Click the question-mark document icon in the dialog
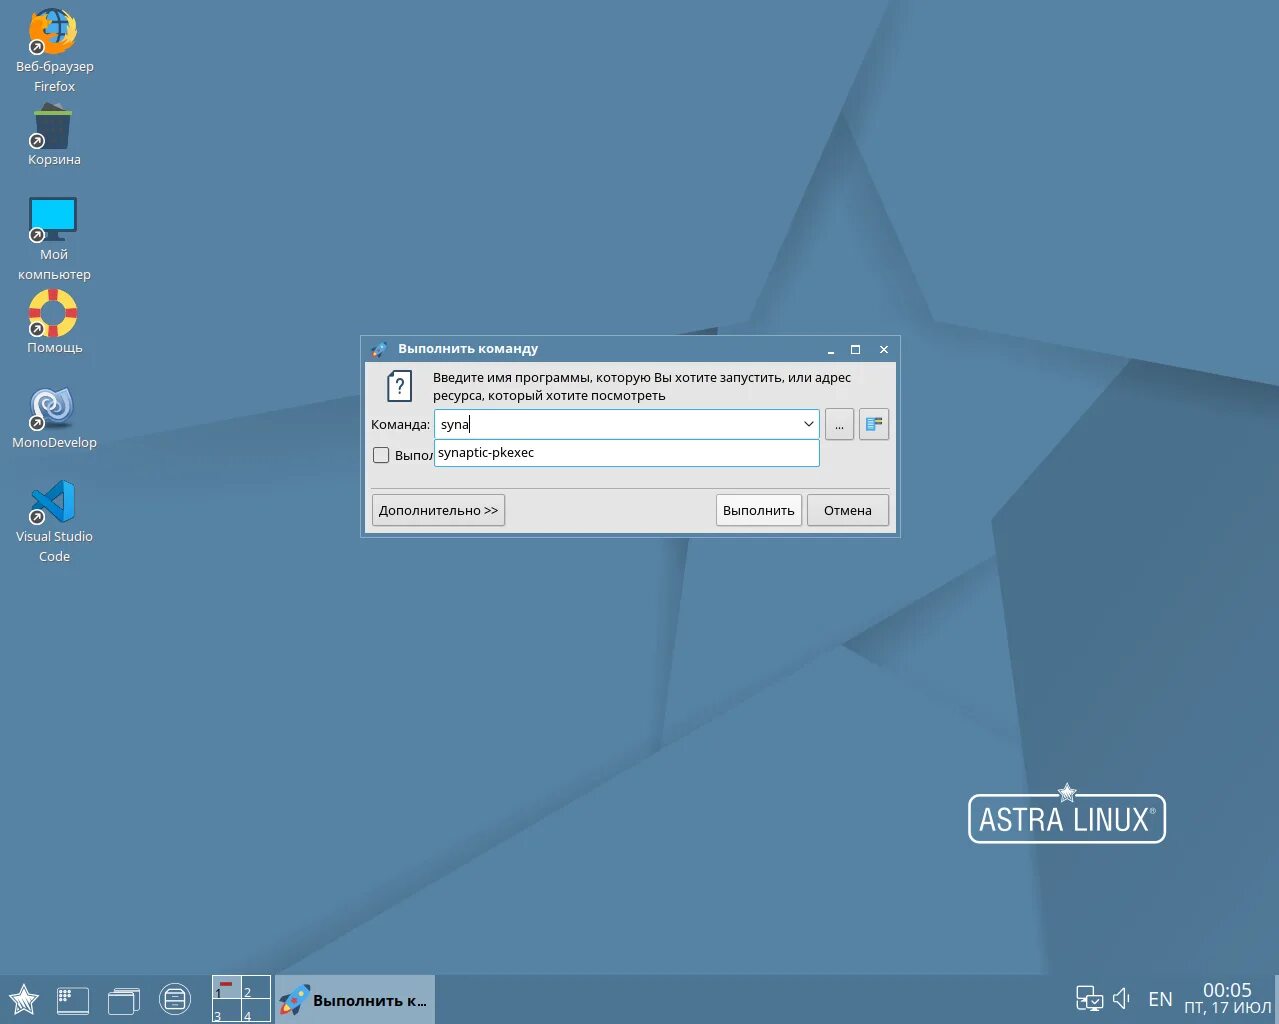 pyautogui.click(x=399, y=386)
